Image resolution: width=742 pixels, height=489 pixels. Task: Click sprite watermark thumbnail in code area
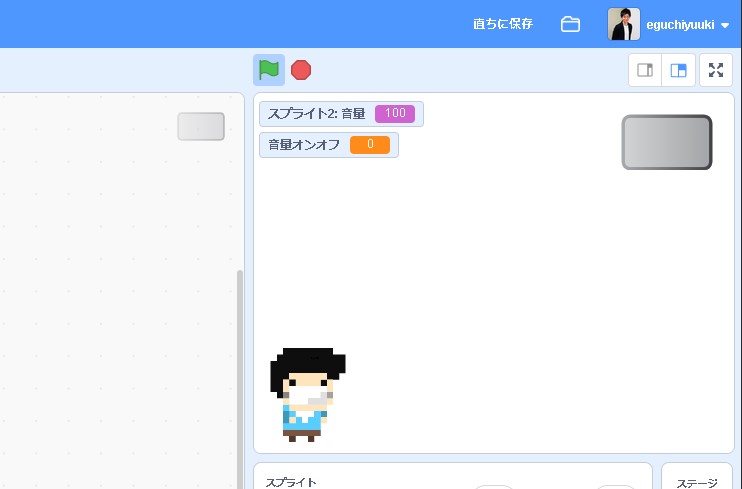click(201, 126)
